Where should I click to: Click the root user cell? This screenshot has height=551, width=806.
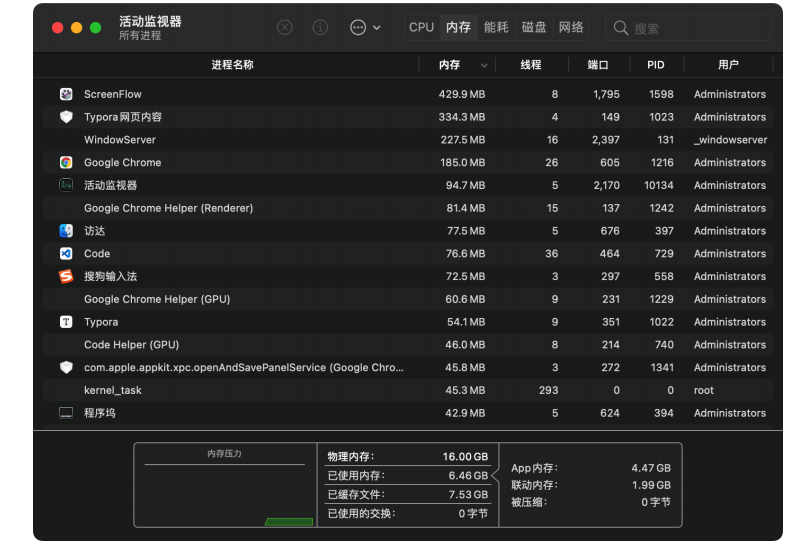coord(704,390)
